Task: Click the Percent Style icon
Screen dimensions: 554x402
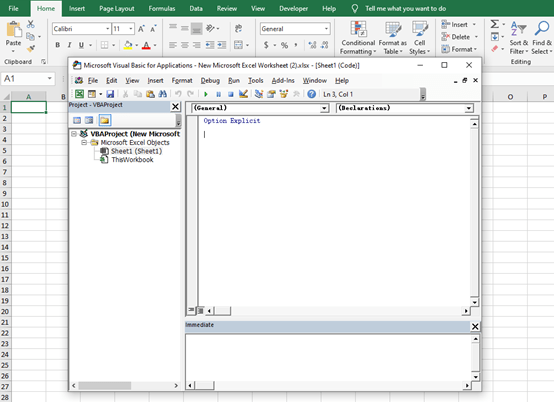Action: pyautogui.click(x=284, y=45)
